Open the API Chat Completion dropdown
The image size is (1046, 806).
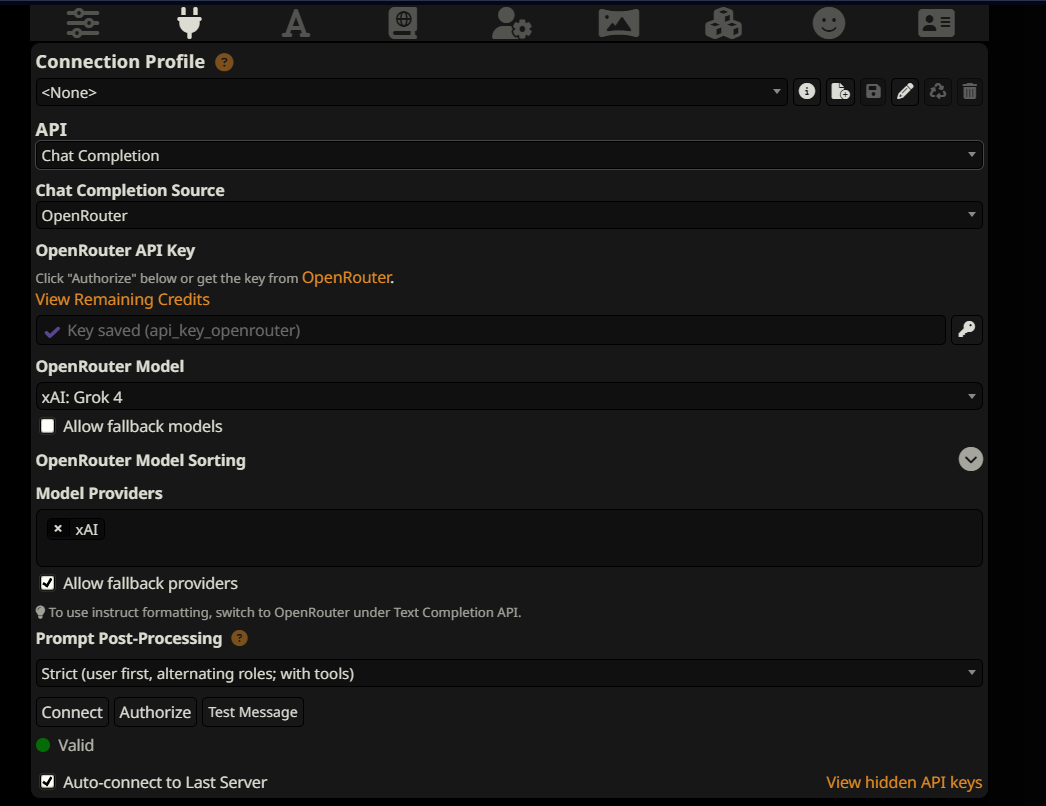click(x=509, y=155)
